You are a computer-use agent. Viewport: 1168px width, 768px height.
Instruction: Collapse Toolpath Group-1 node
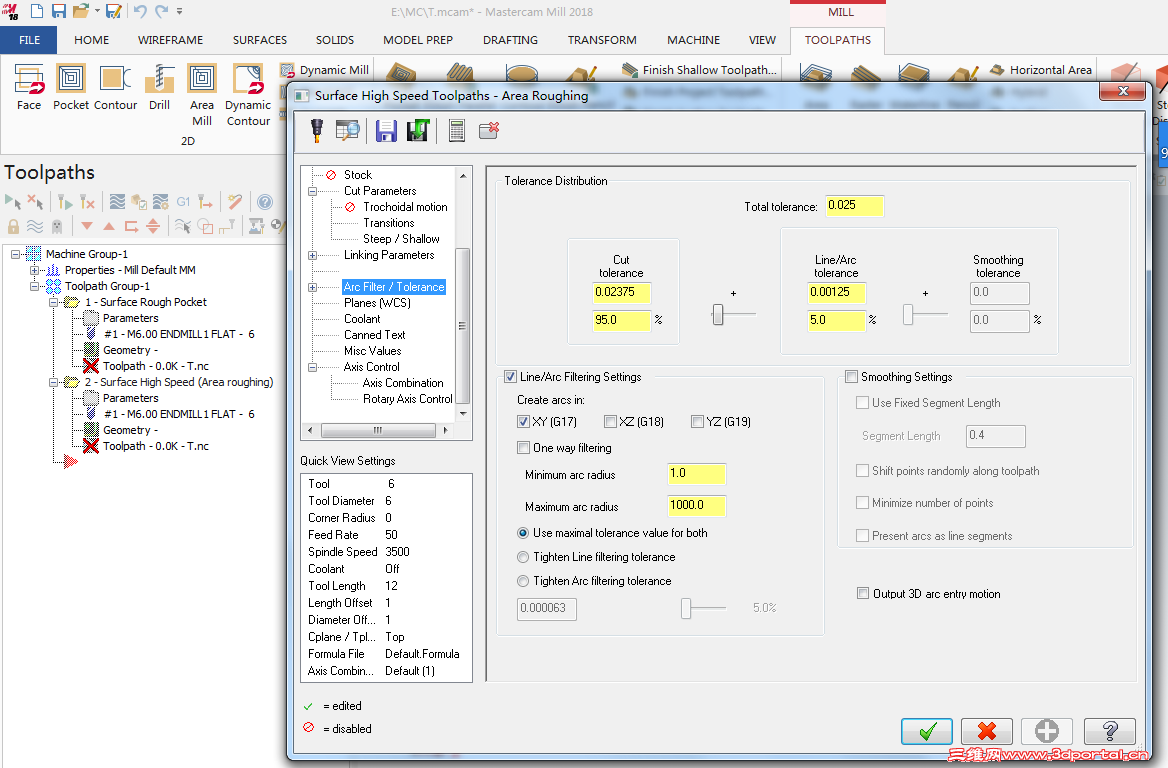click(x=34, y=286)
